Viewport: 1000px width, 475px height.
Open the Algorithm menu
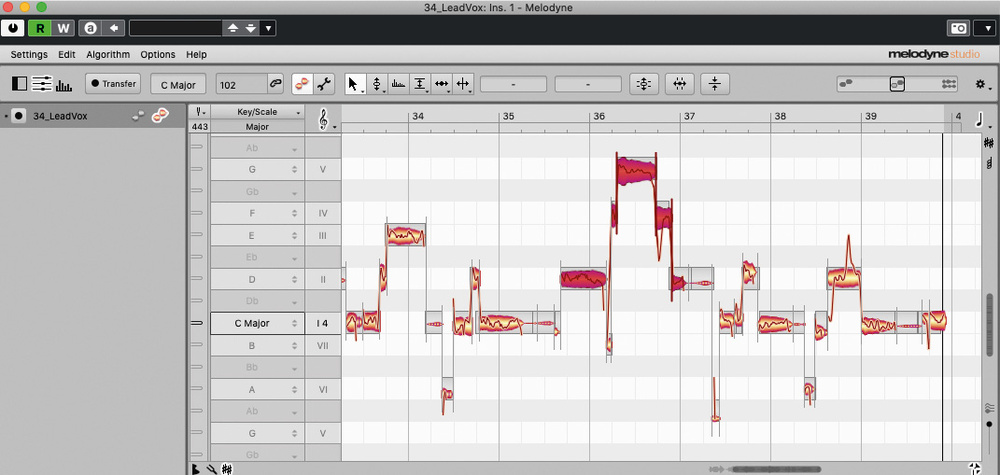(108, 55)
